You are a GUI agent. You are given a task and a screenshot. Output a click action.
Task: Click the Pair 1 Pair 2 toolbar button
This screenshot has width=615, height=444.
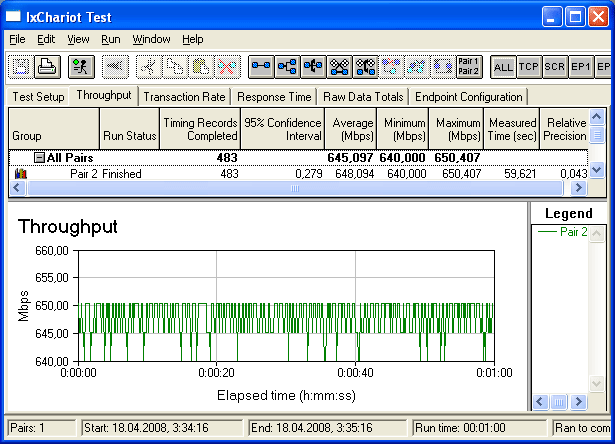pos(469,67)
